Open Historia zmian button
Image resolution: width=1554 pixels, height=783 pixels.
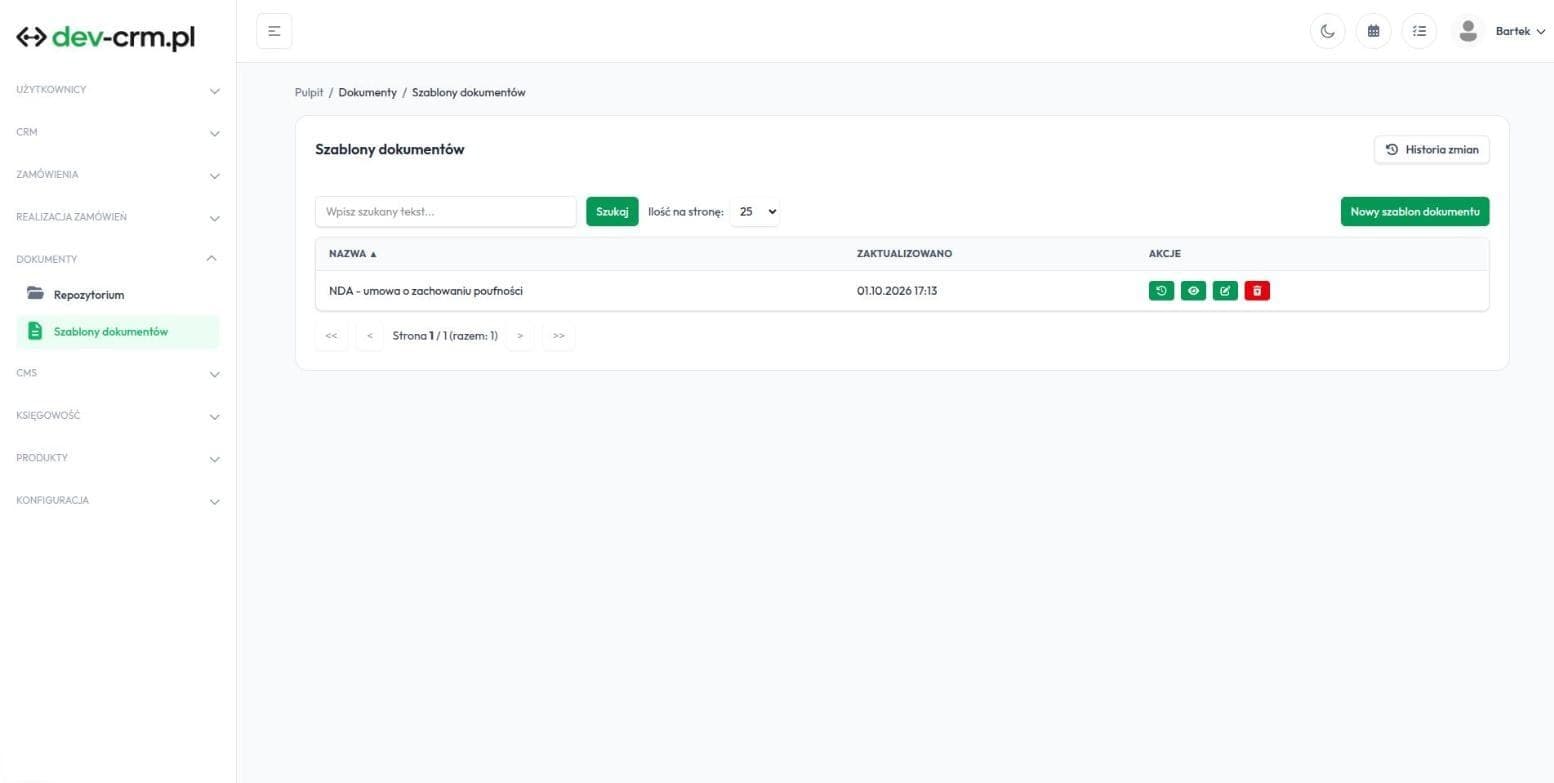(1432, 150)
